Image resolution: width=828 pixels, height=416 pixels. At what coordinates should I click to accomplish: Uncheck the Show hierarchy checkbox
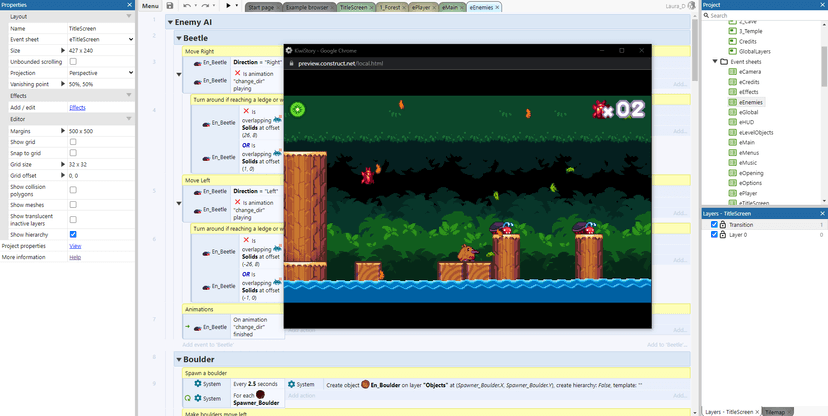73,234
